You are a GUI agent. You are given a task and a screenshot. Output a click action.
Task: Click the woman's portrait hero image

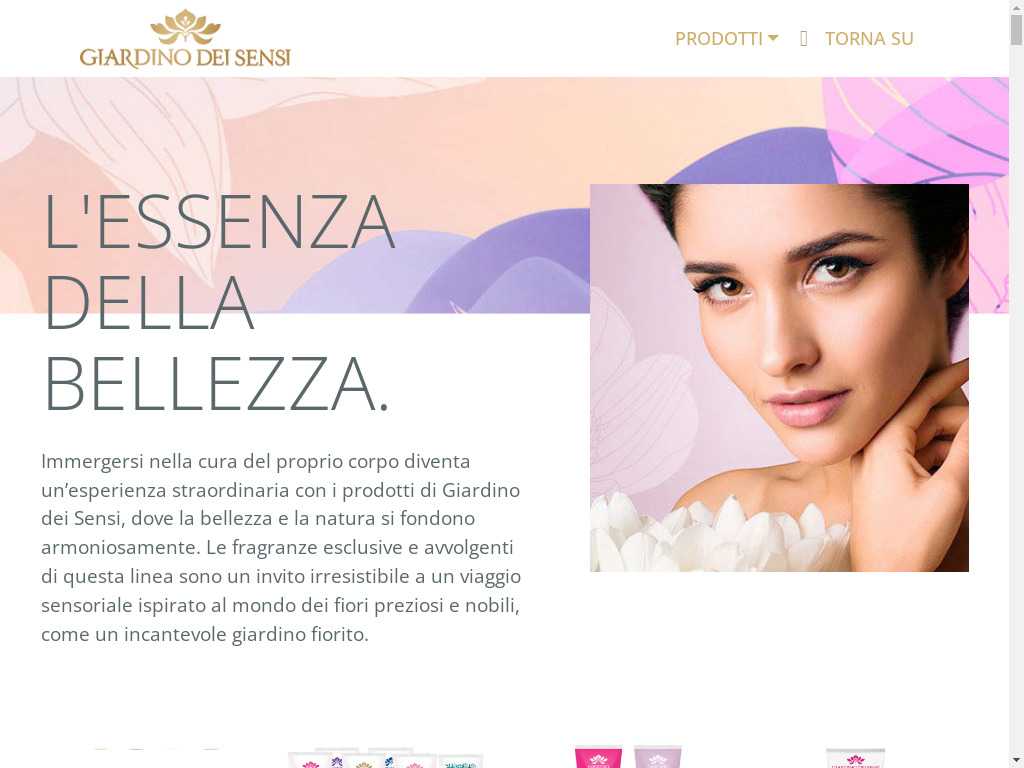pyautogui.click(x=779, y=377)
